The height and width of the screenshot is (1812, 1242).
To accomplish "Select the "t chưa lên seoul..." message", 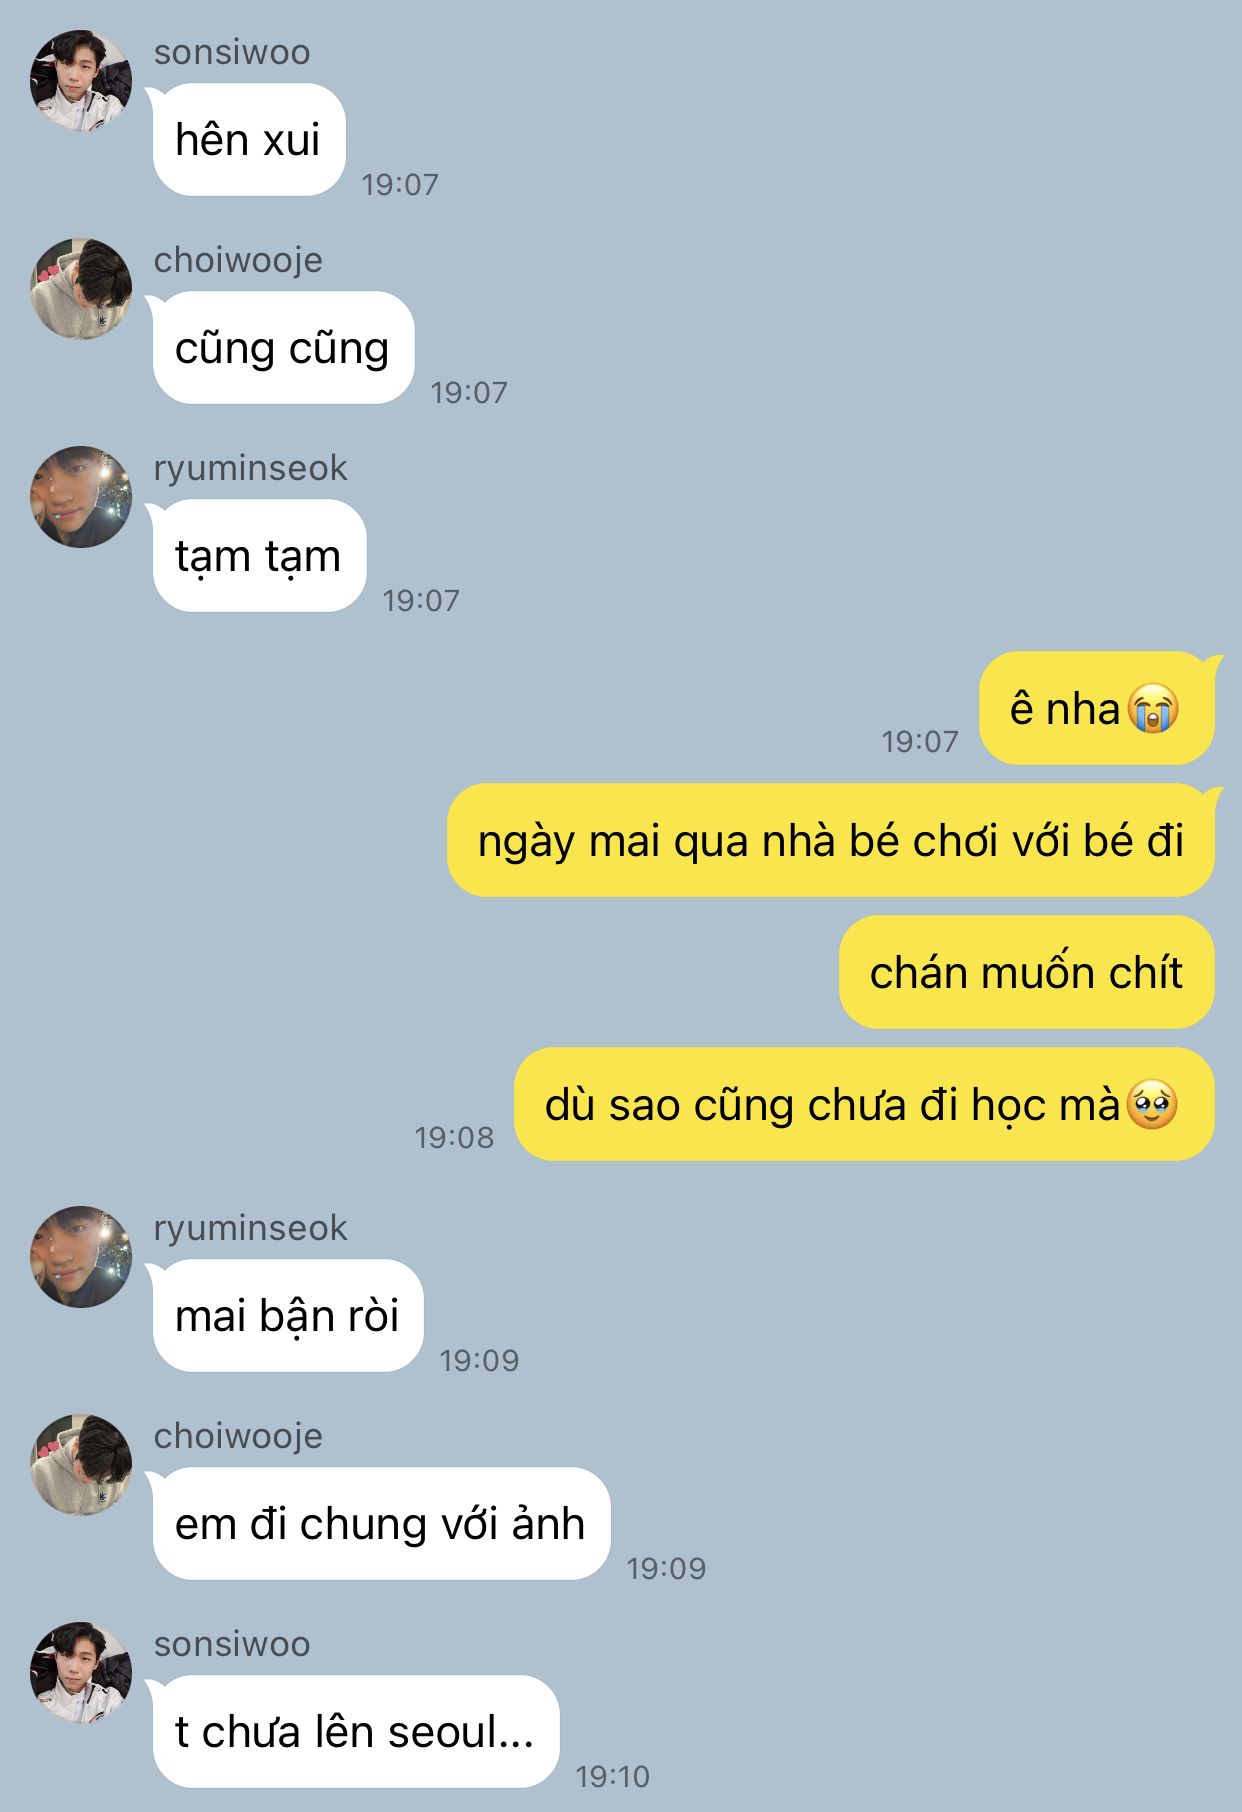I will tap(355, 1732).
